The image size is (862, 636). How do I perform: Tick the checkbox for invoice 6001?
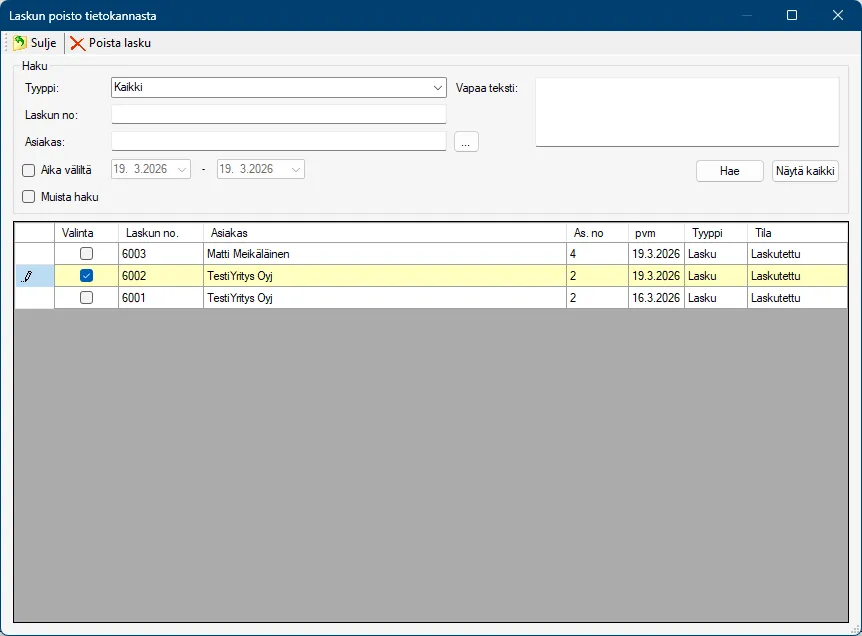click(86, 298)
